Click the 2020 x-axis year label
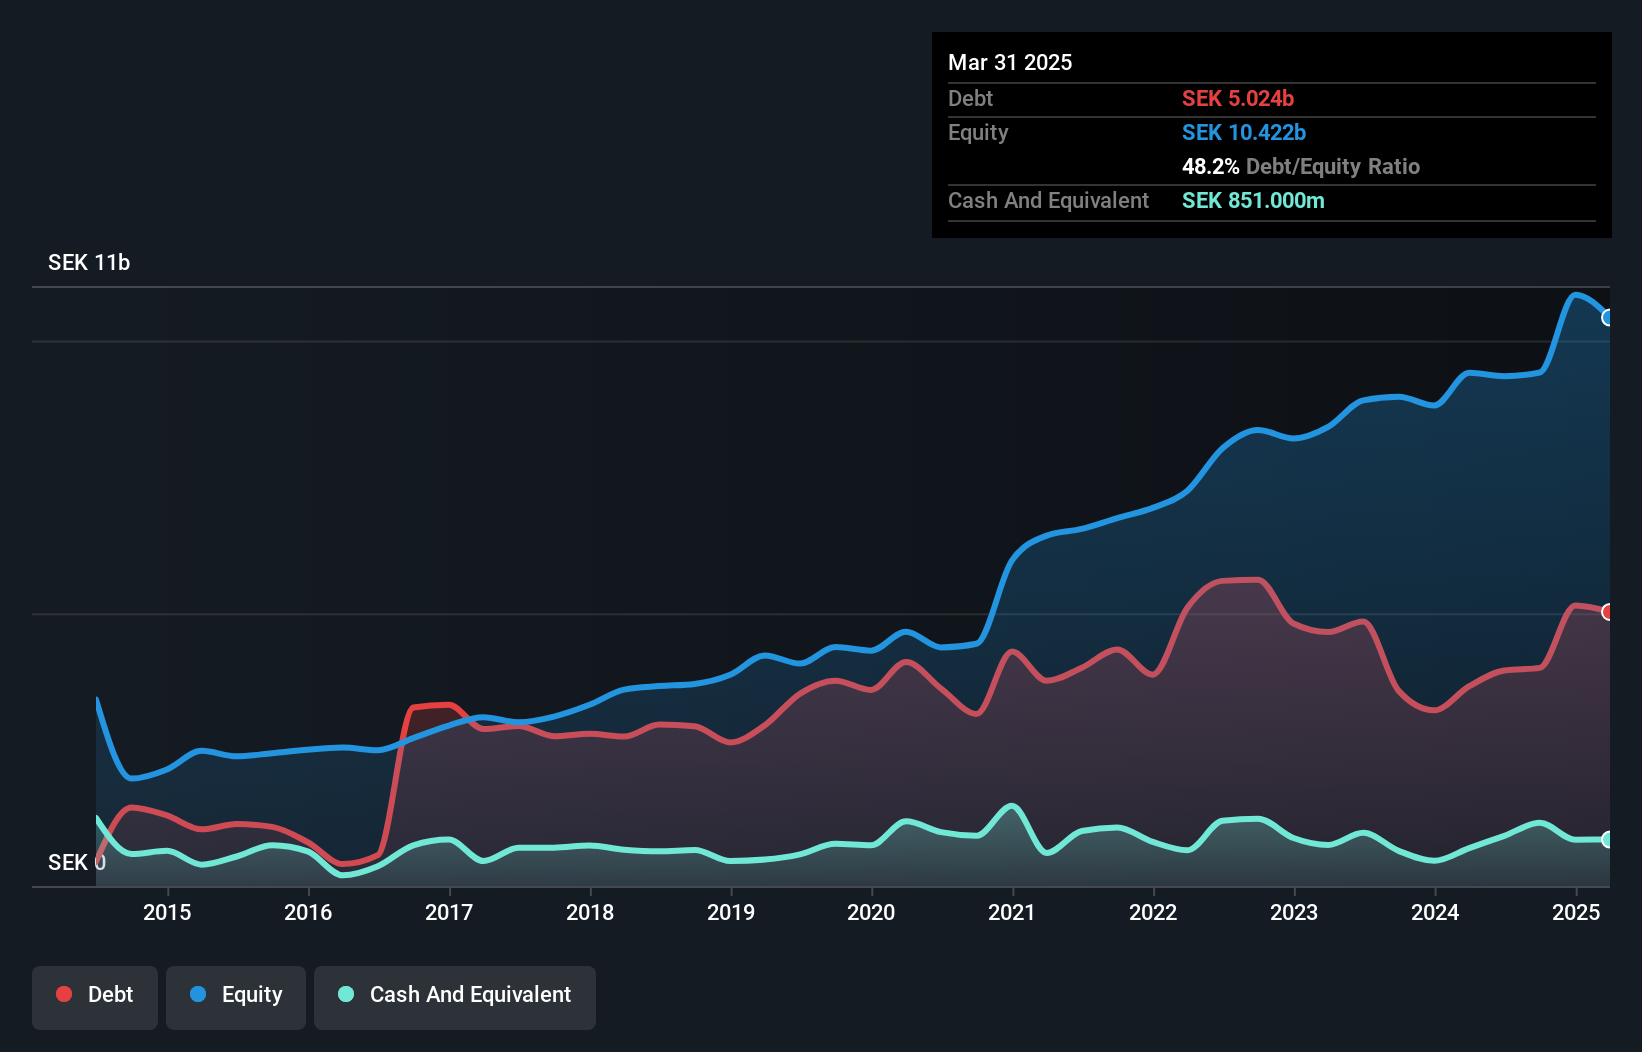Viewport: 1642px width, 1052px height. [x=871, y=912]
